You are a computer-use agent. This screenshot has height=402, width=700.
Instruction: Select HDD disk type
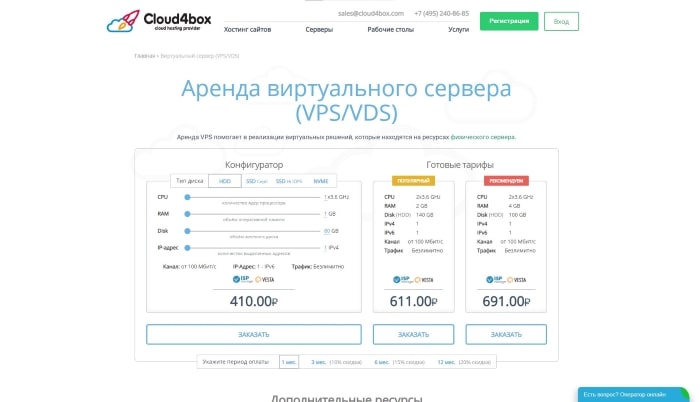(225, 181)
